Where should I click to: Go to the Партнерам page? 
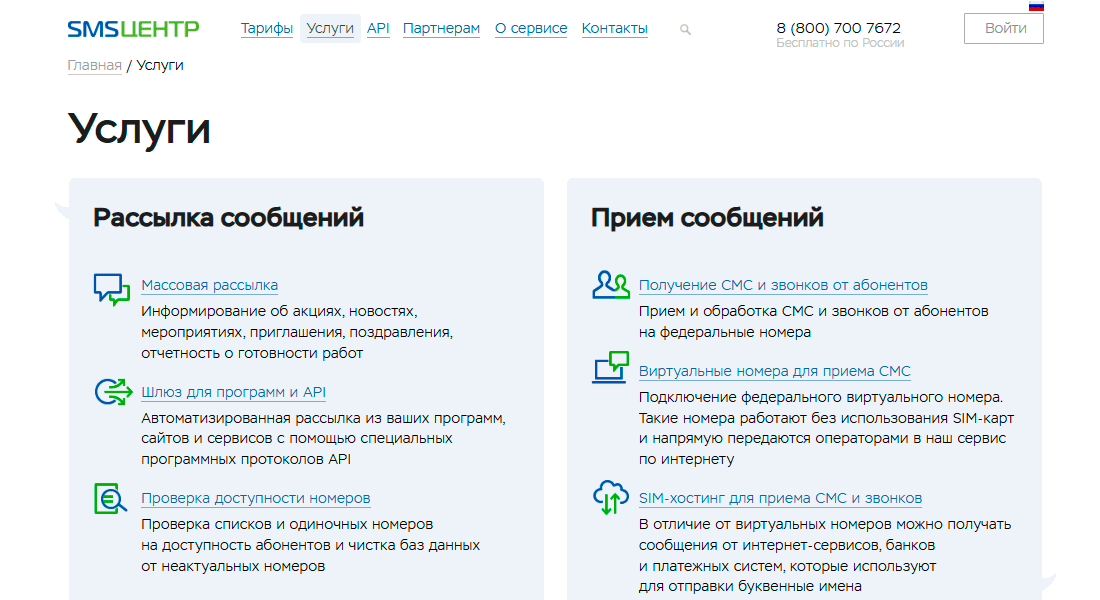(441, 28)
